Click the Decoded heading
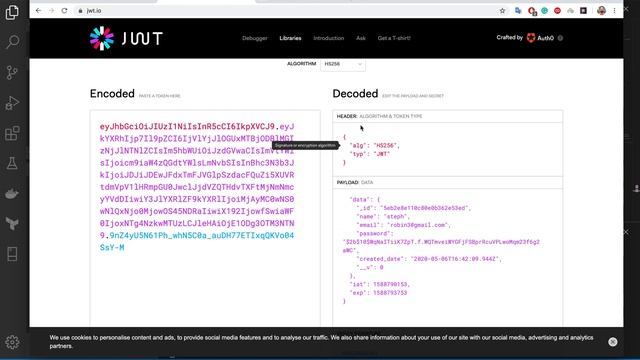Image resolution: width=640 pixels, height=360 pixels. (355, 93)
